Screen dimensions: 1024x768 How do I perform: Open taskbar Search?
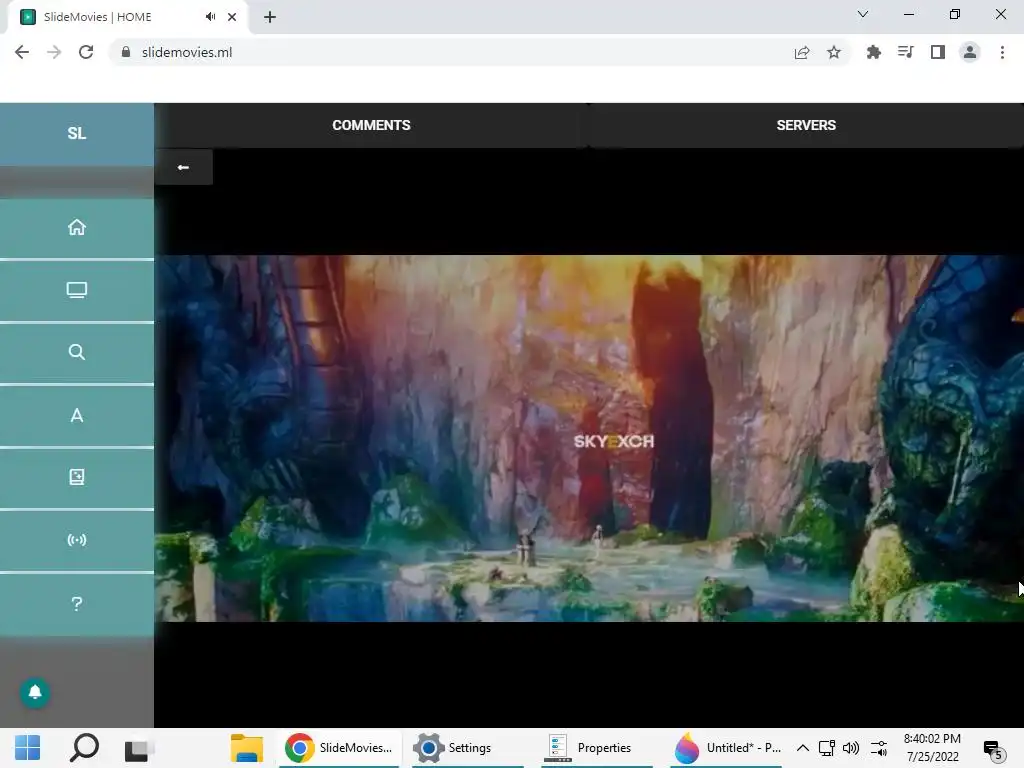(84, 748)
